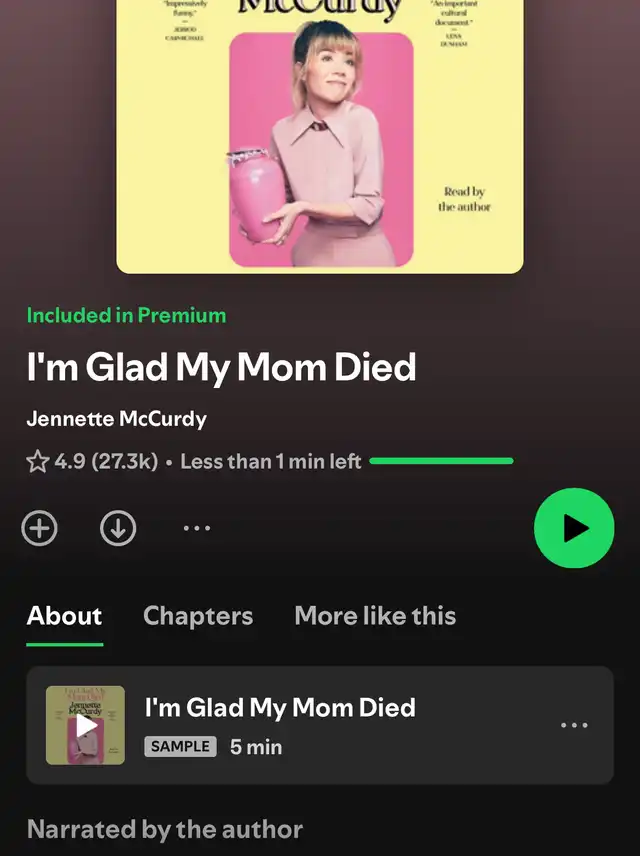Tap the Narrated by the author heading

[x=164, y=829]
